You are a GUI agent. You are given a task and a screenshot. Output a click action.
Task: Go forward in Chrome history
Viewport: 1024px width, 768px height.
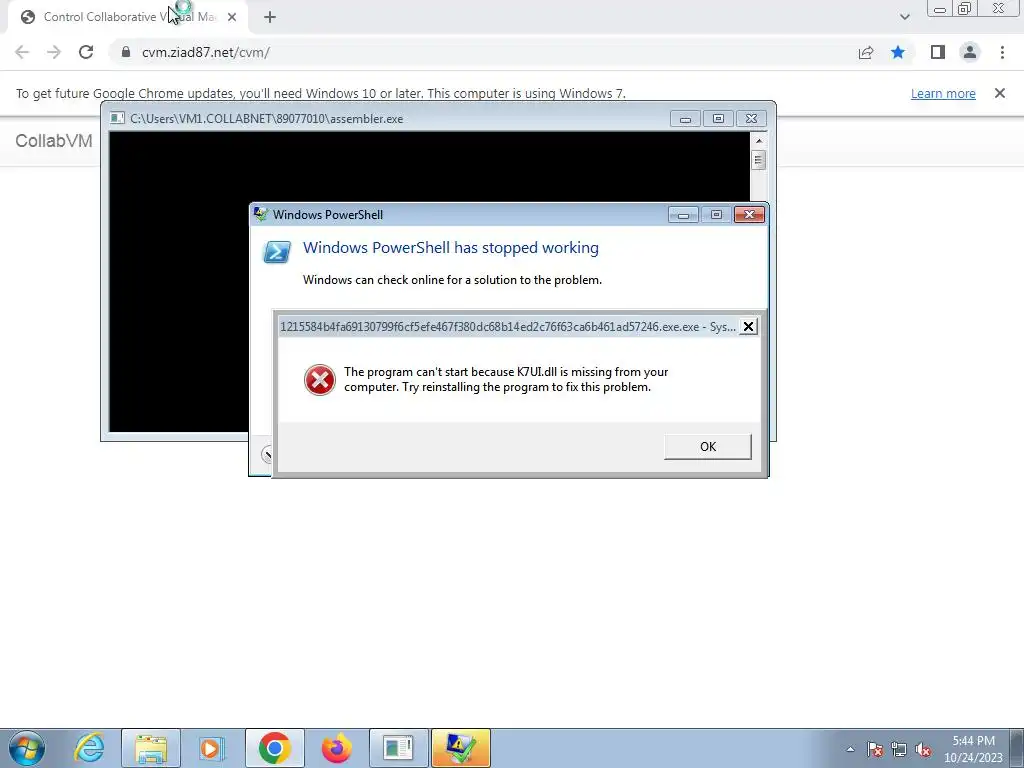tap(54, 52)
